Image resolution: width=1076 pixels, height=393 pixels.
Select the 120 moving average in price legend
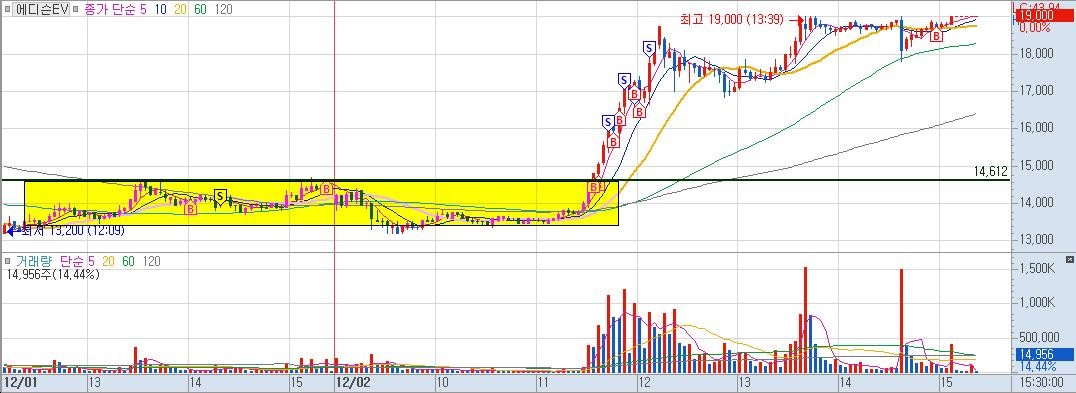pos(223,10)
